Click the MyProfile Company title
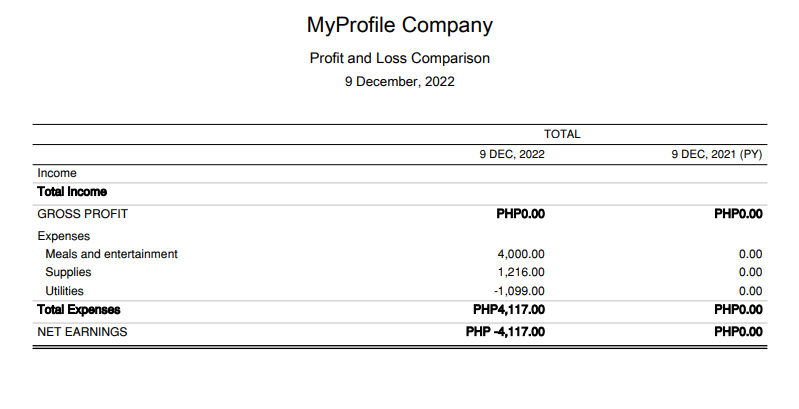Viewport: 799px width, 409px height. 399,24
